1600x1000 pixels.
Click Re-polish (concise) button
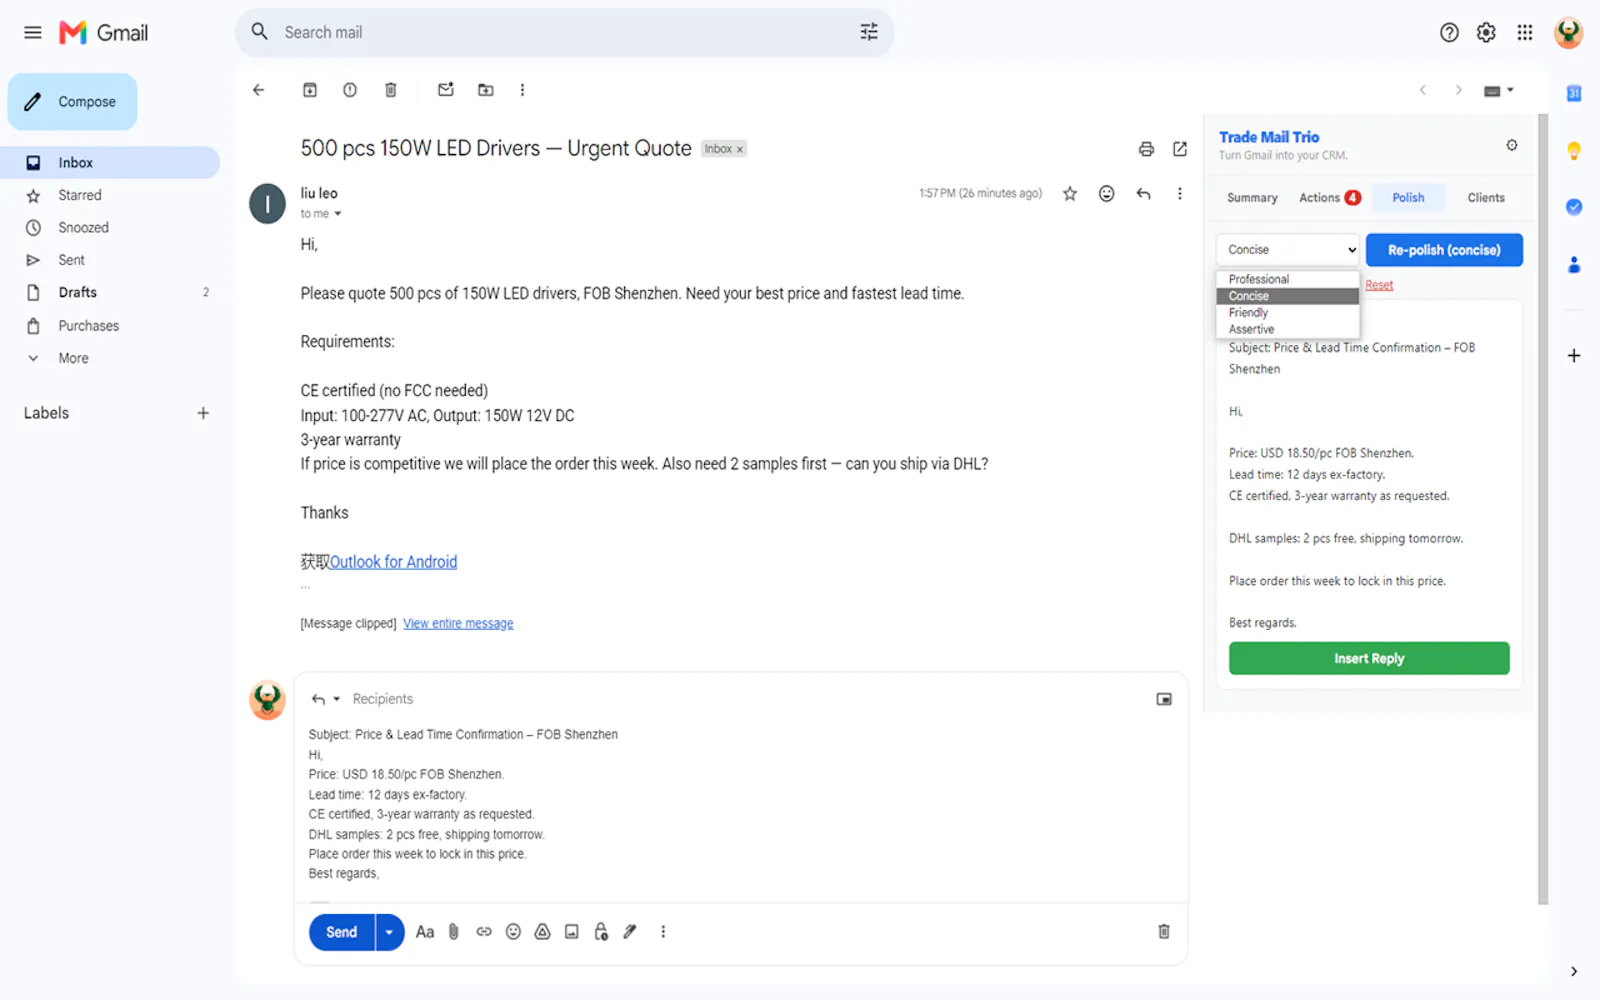coord(1444,250)
